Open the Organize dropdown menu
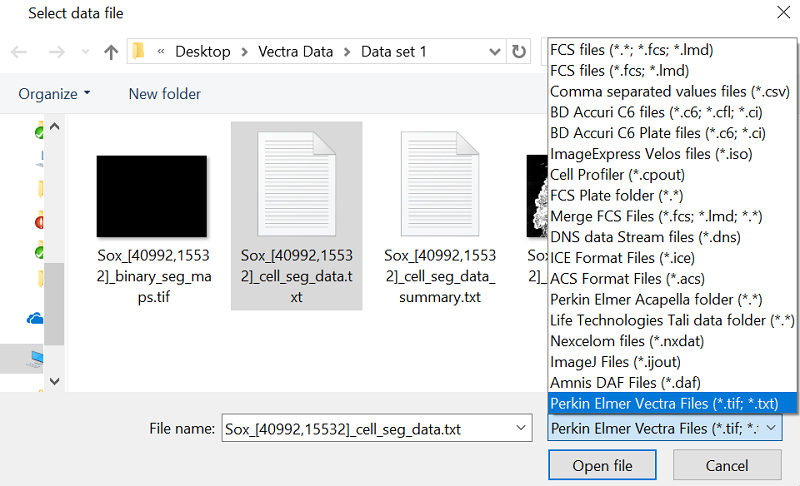This screenshot has width=800, height=486. pyautogui.click(x=54, y=94)
